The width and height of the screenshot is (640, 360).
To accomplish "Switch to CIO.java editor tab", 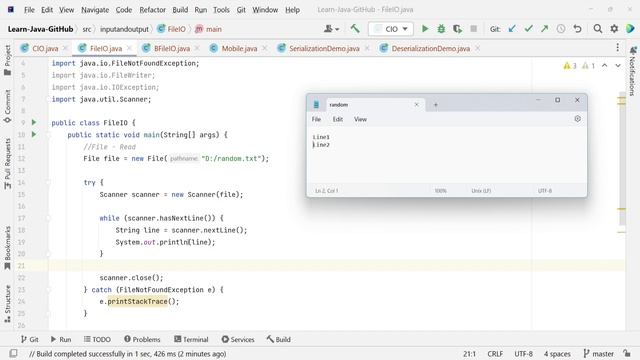I will 45,48.
